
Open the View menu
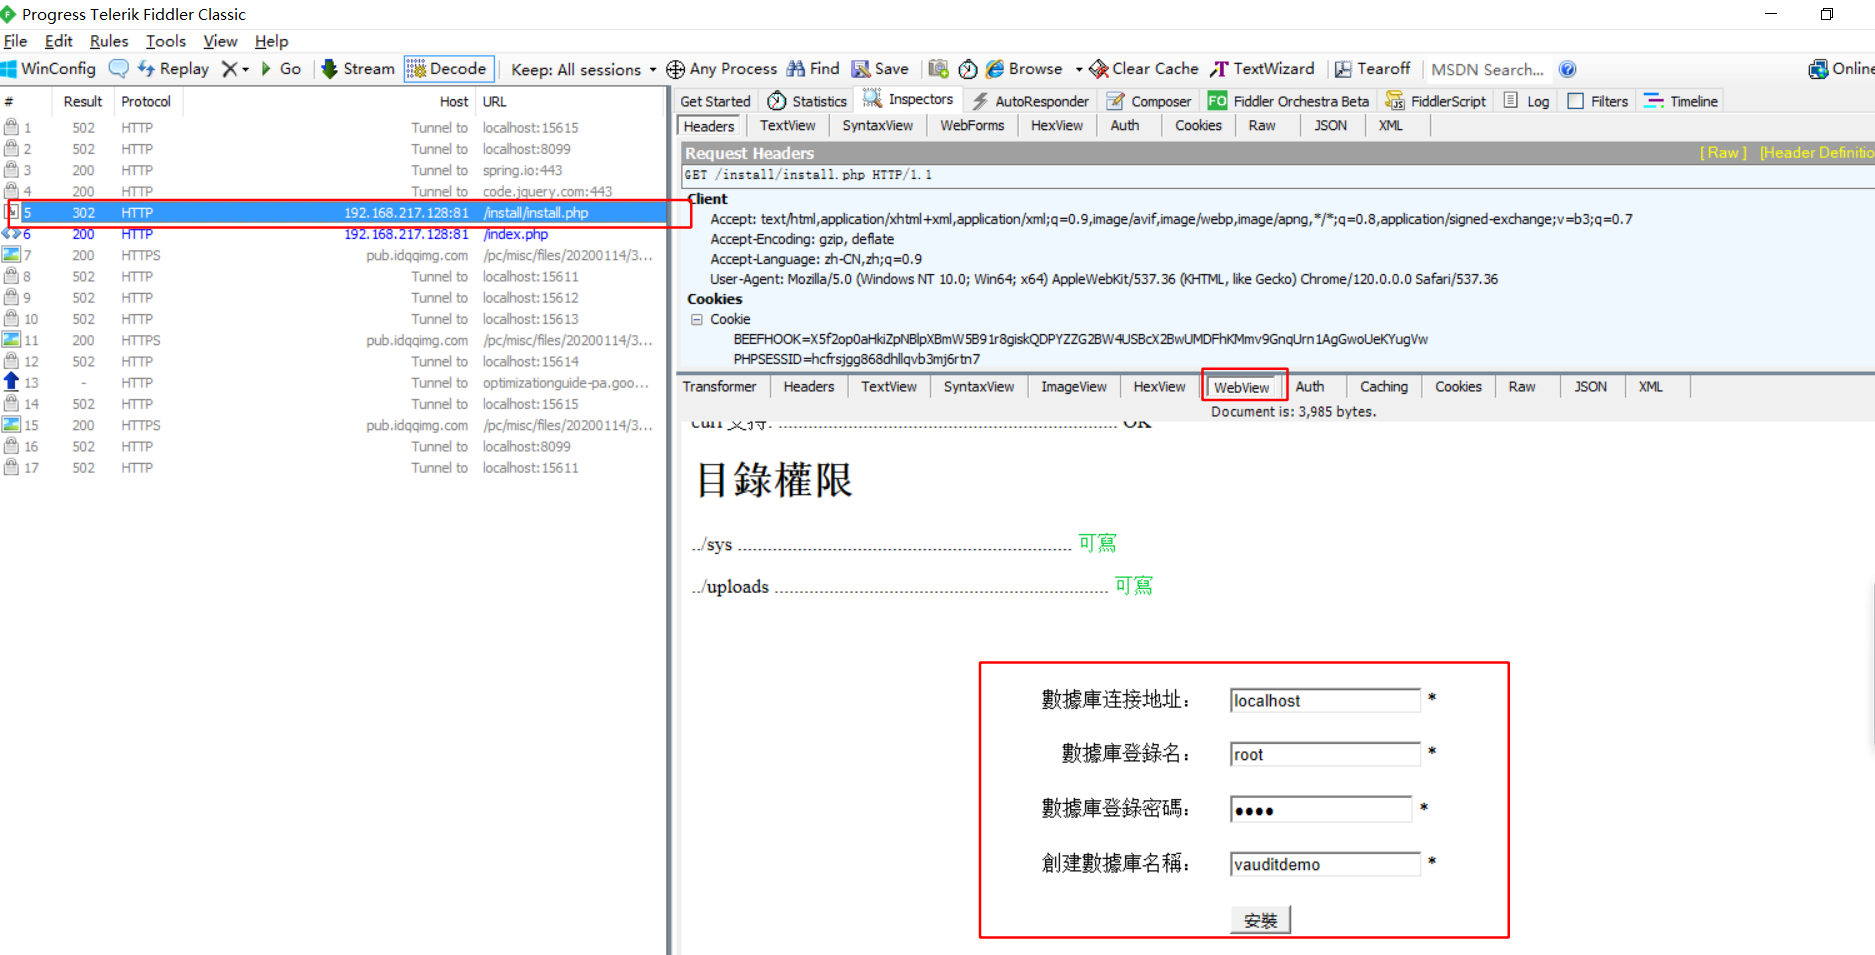pyautogui.click(x=220, y=41)
